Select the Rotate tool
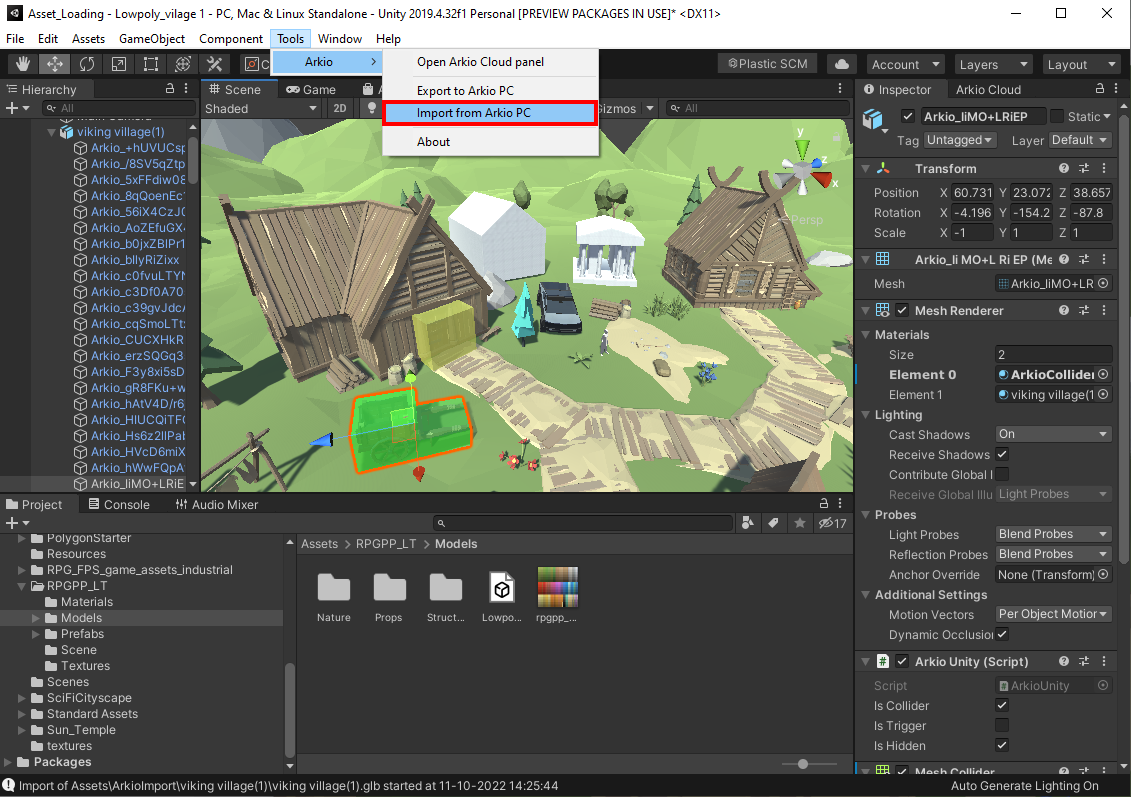Viewport: 1131px width, 797px height. pos(87,64)
